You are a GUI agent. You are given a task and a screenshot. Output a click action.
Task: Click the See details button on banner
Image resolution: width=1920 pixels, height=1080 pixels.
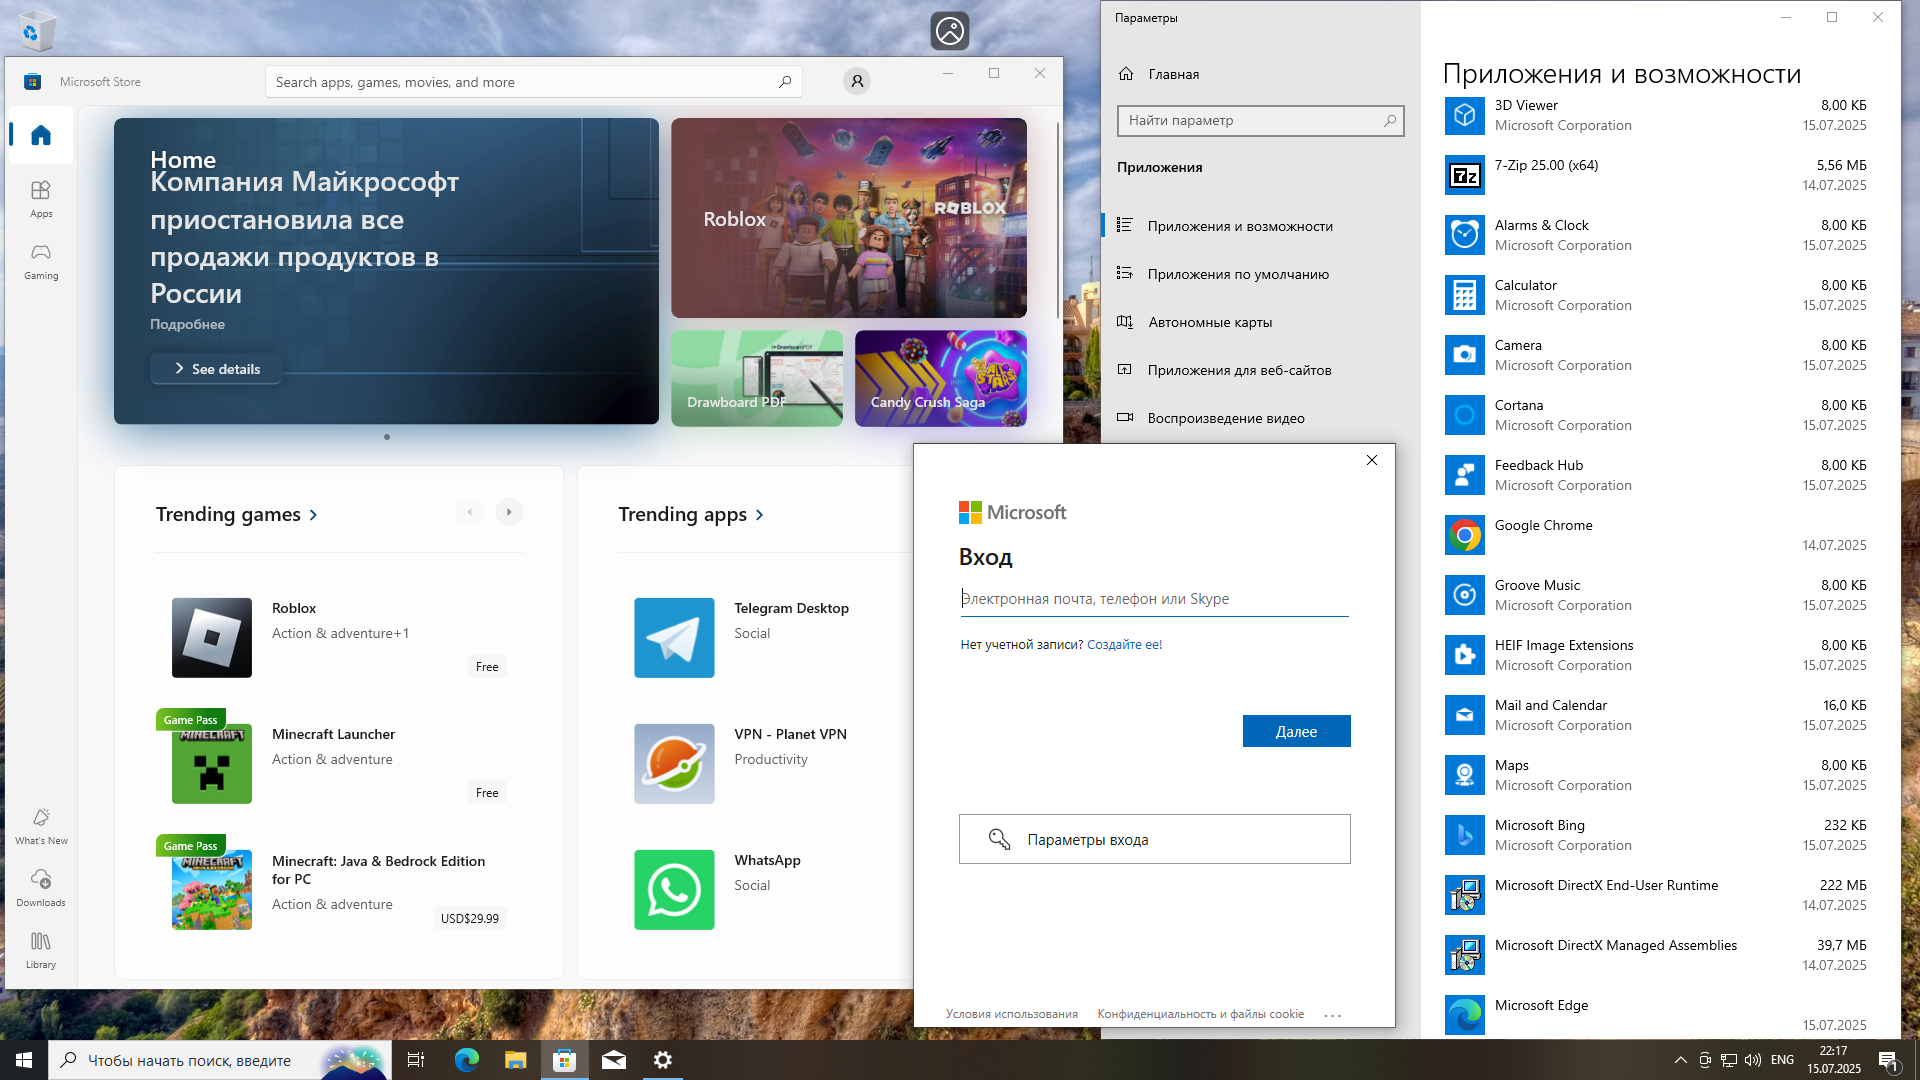(x=216, y=369)
